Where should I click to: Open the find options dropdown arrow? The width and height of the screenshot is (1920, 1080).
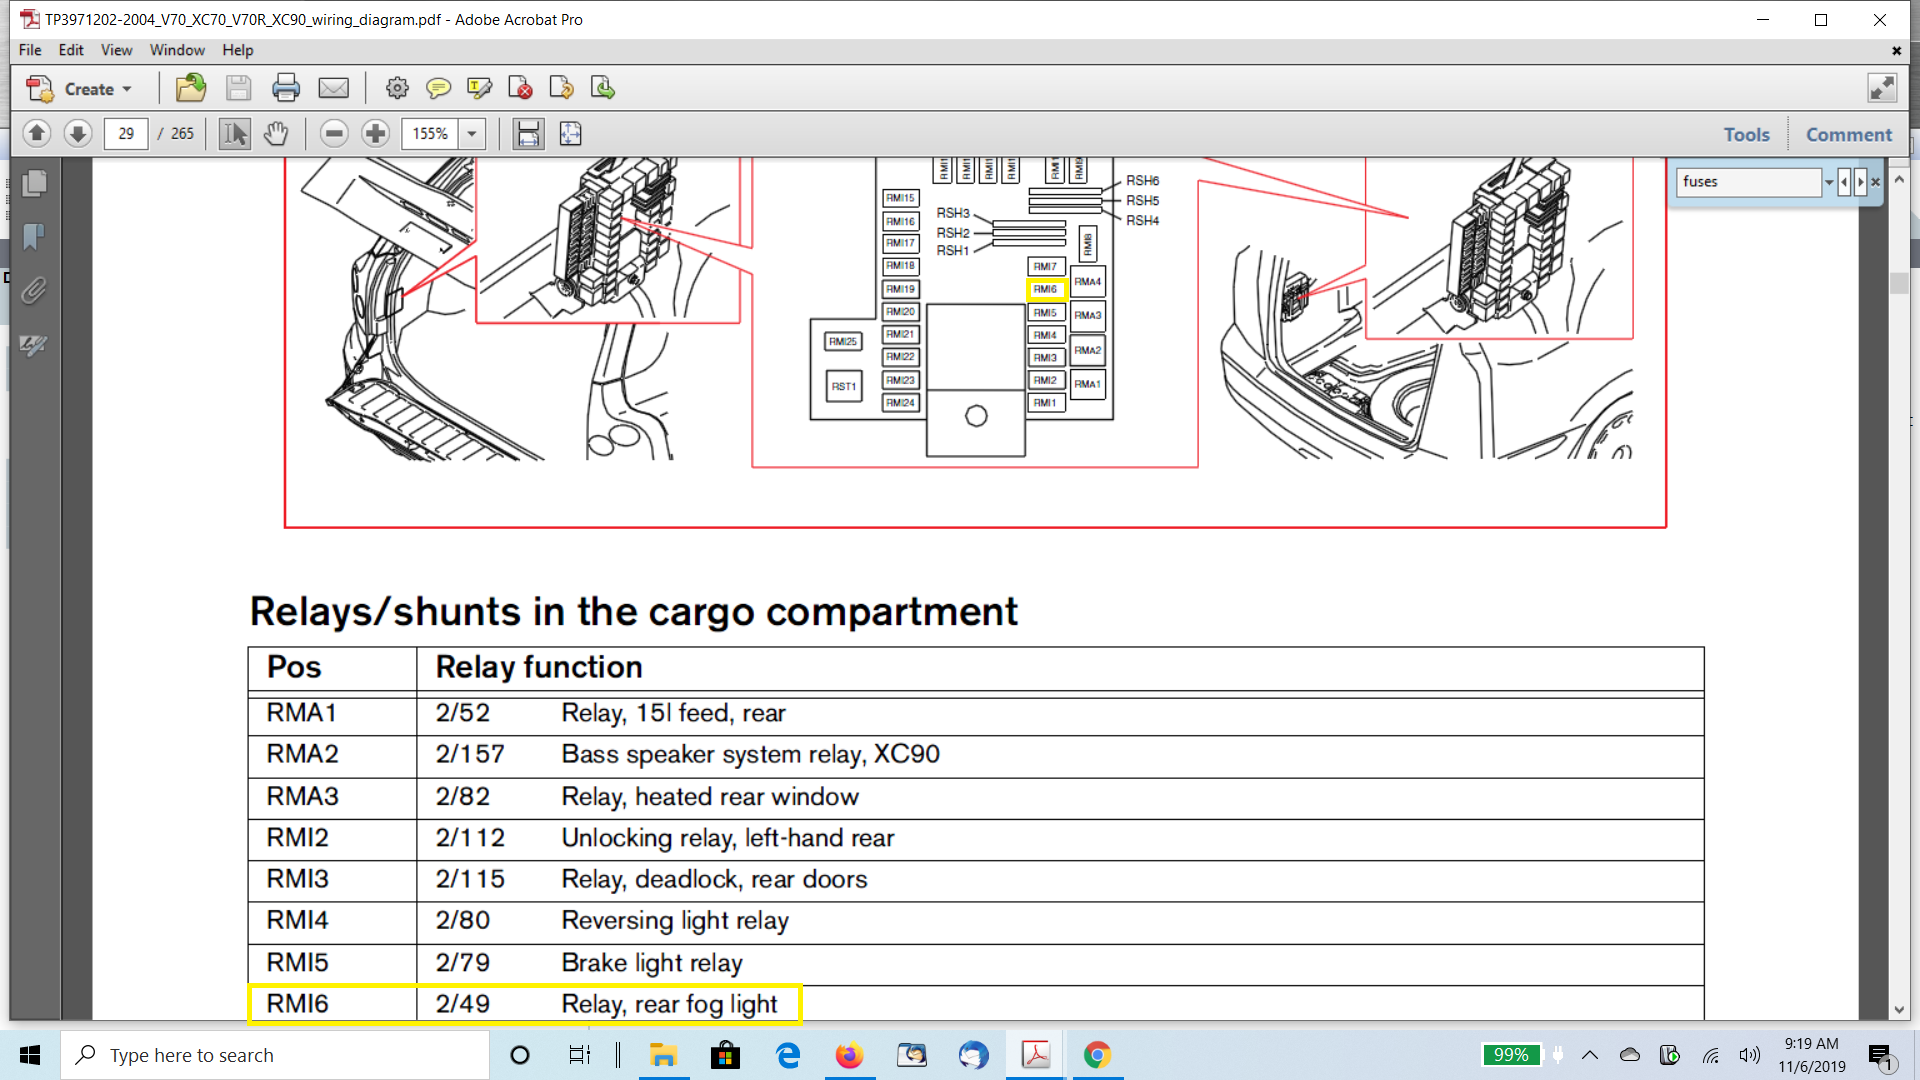[1829, 182]
